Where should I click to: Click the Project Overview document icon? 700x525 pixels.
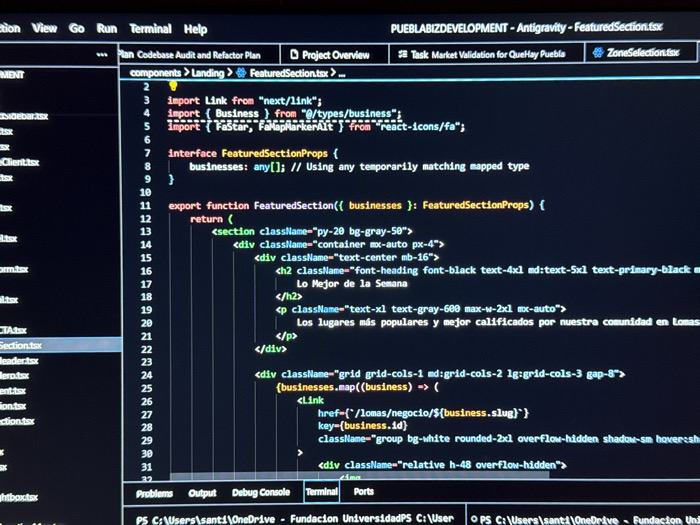coord(294,54)
